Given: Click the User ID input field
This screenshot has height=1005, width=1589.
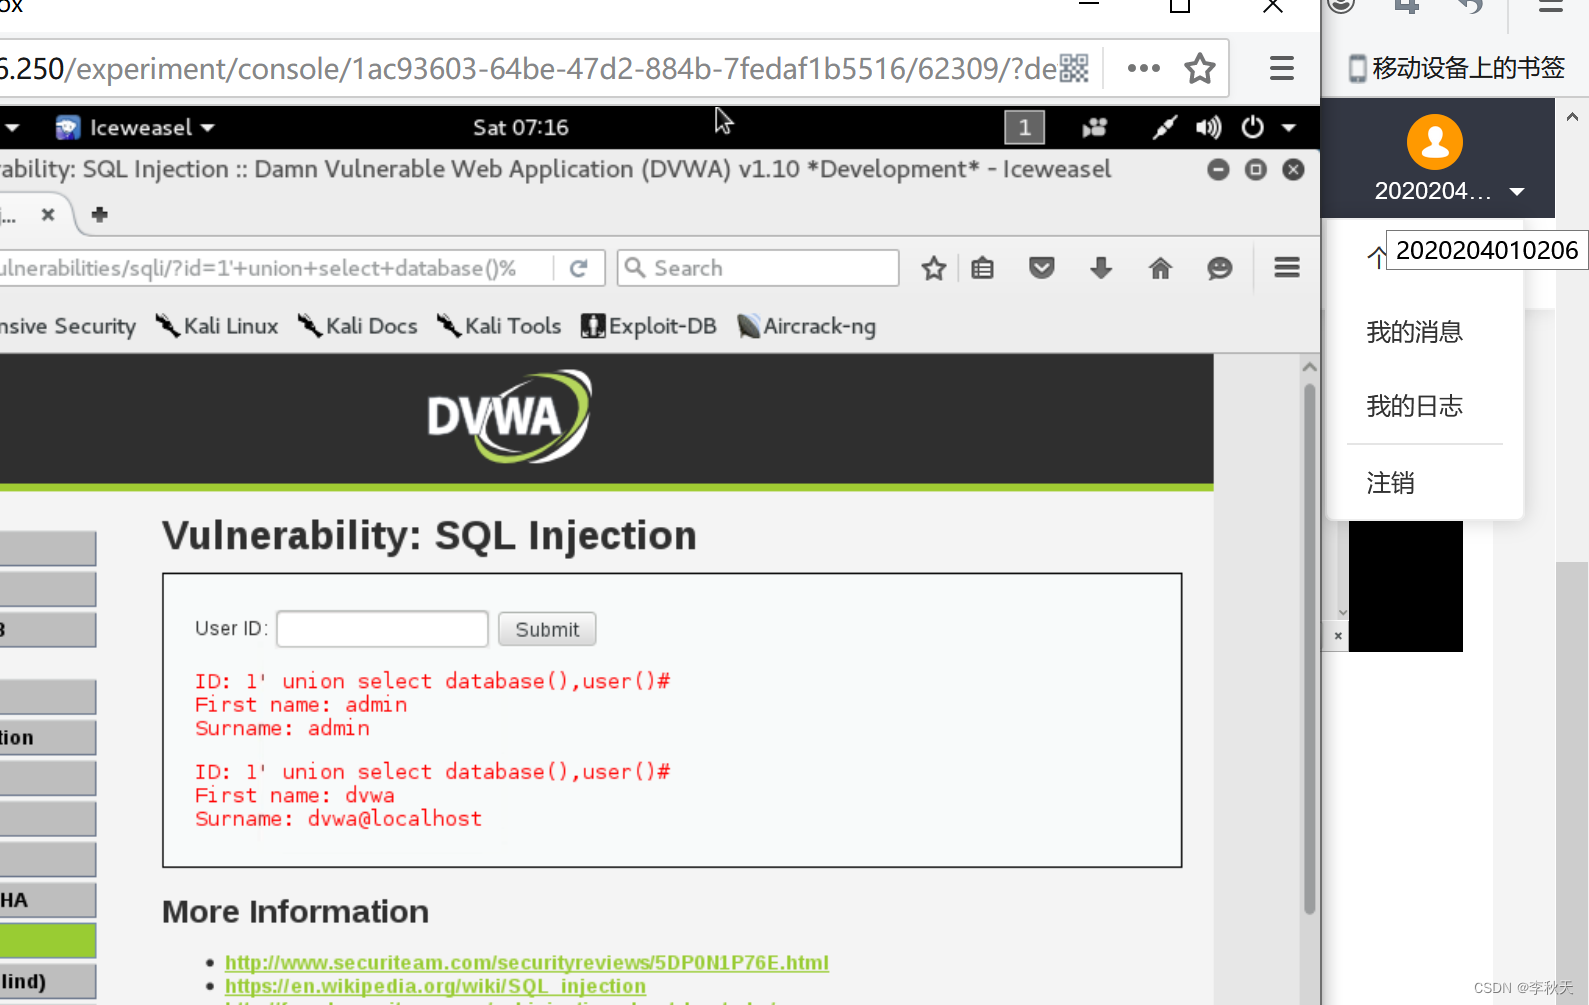Looking at the screenshot, I should pos(382,629).
